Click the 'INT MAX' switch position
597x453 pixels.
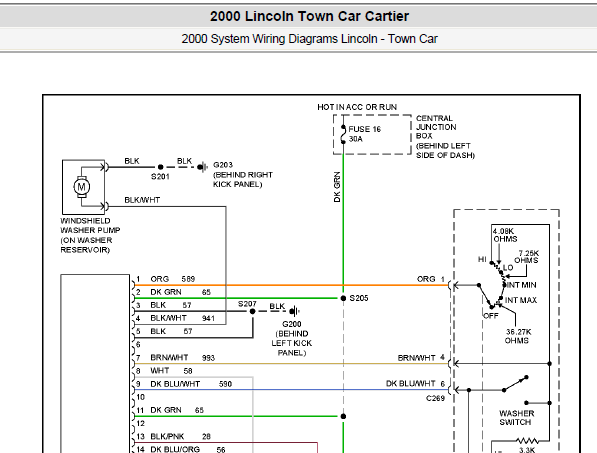(x=520, y=300)
